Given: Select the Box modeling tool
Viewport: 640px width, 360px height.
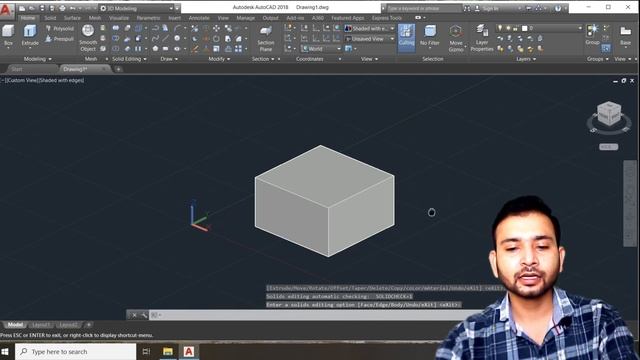Looking at the screenshot, I should pos(8,35).
